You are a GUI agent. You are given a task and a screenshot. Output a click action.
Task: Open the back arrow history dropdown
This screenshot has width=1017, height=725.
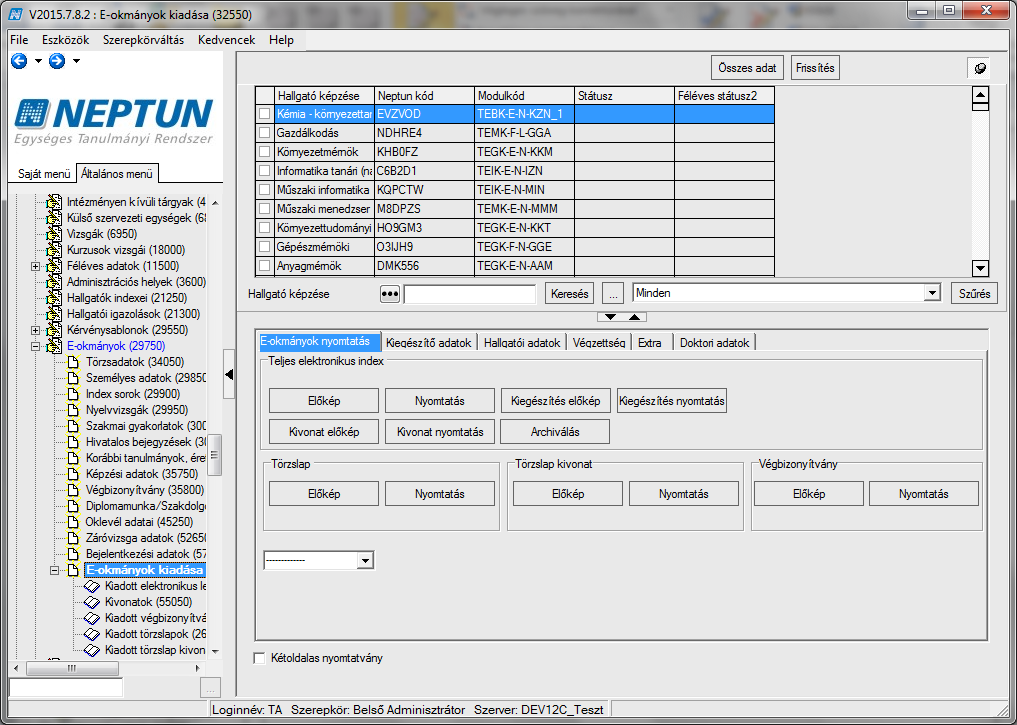pos(38,61)
